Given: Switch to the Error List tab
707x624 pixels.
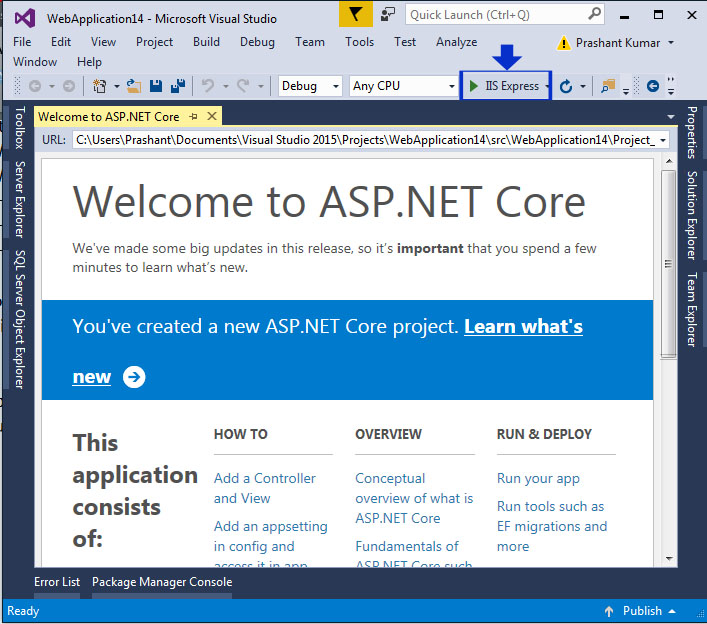Looking at the screenshot, I should (57, 582).
